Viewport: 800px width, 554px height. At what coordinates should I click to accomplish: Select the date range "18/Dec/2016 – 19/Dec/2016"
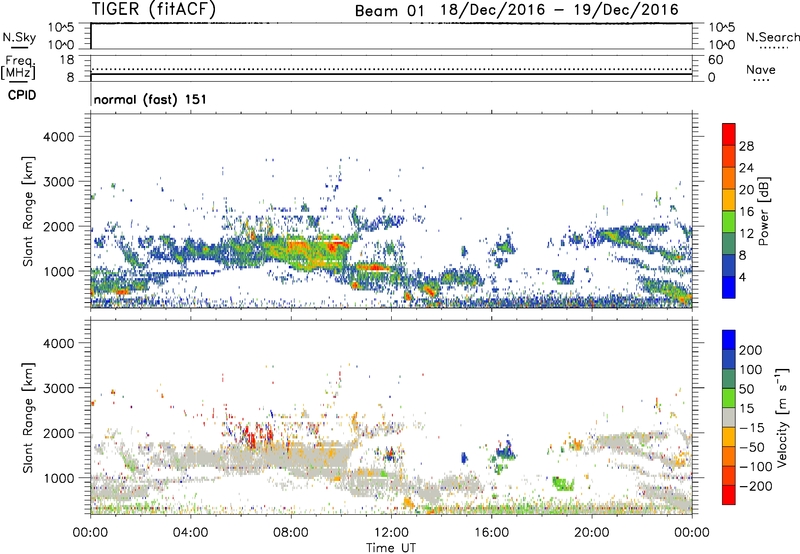point(559,10)
